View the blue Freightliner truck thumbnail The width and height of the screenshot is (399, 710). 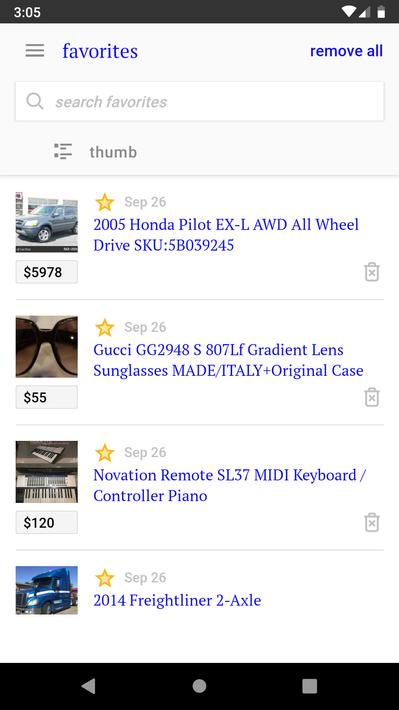point(47,590)
